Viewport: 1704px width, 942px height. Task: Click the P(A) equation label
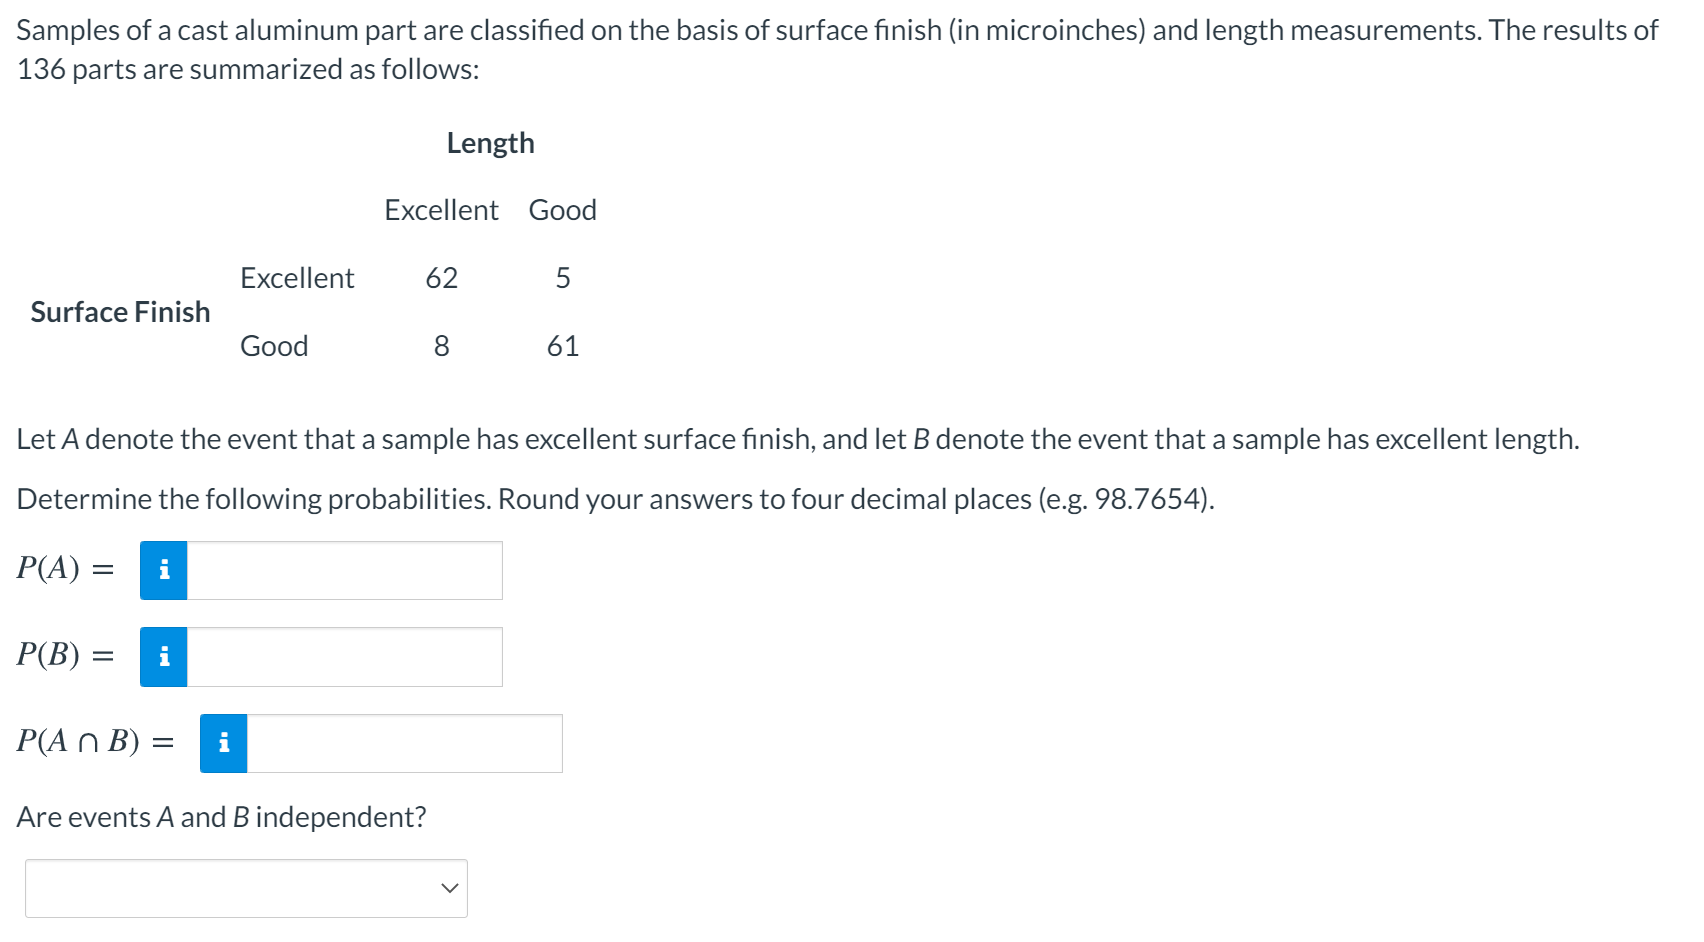65,568
